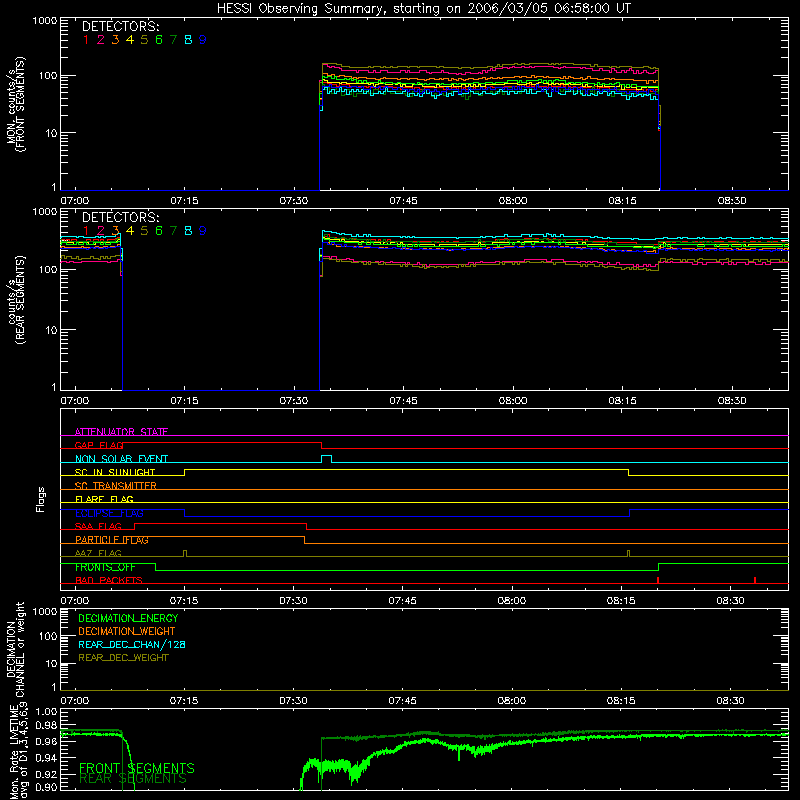Click the 07:15 tick label under decimation panel

pos(184,701)
